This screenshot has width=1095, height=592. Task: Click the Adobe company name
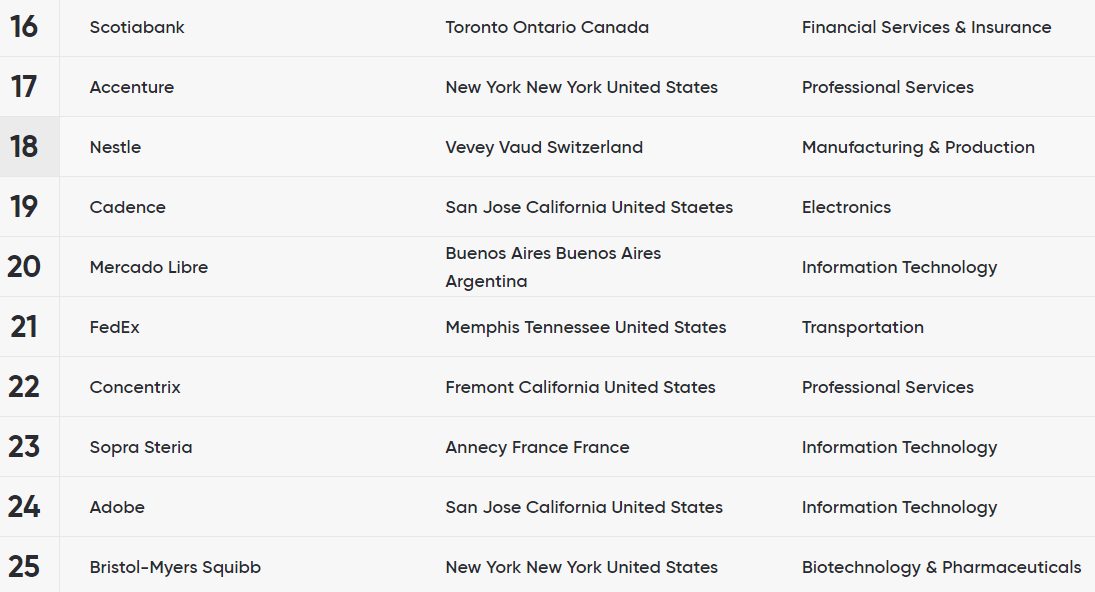point(117,507)
